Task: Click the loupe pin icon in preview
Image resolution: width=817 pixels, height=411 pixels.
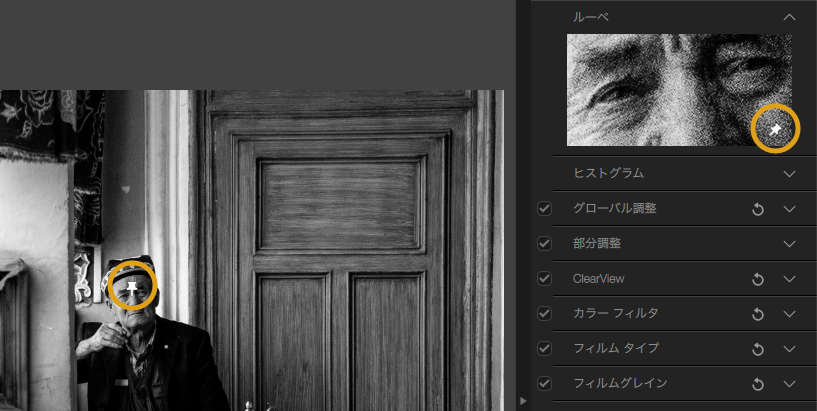Action: pos(775,129)
